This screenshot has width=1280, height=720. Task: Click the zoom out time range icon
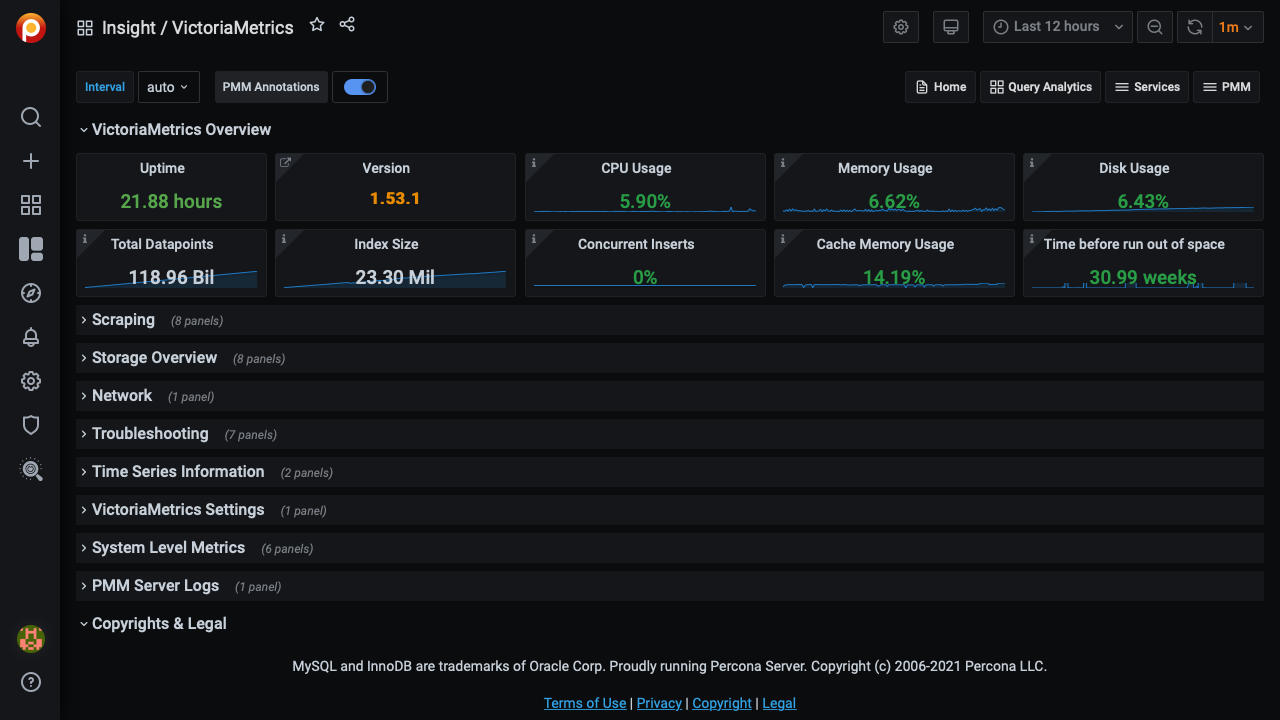(1154, 27)
